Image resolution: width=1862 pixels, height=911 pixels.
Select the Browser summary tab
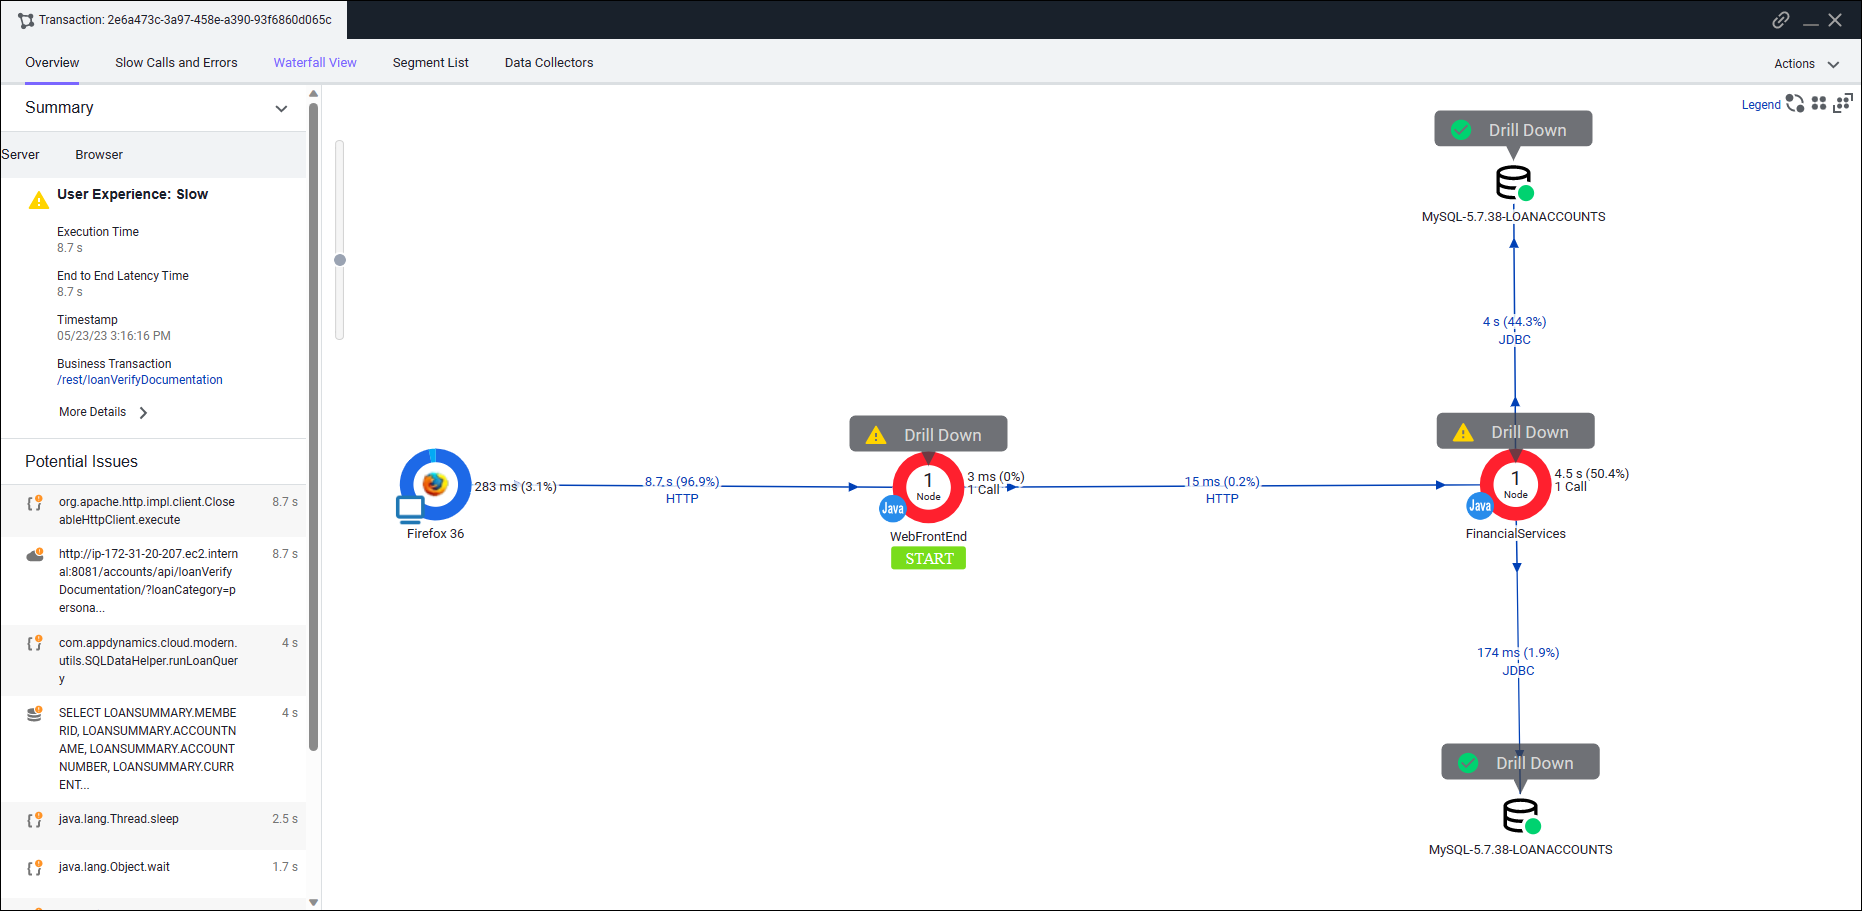point(99,155)
